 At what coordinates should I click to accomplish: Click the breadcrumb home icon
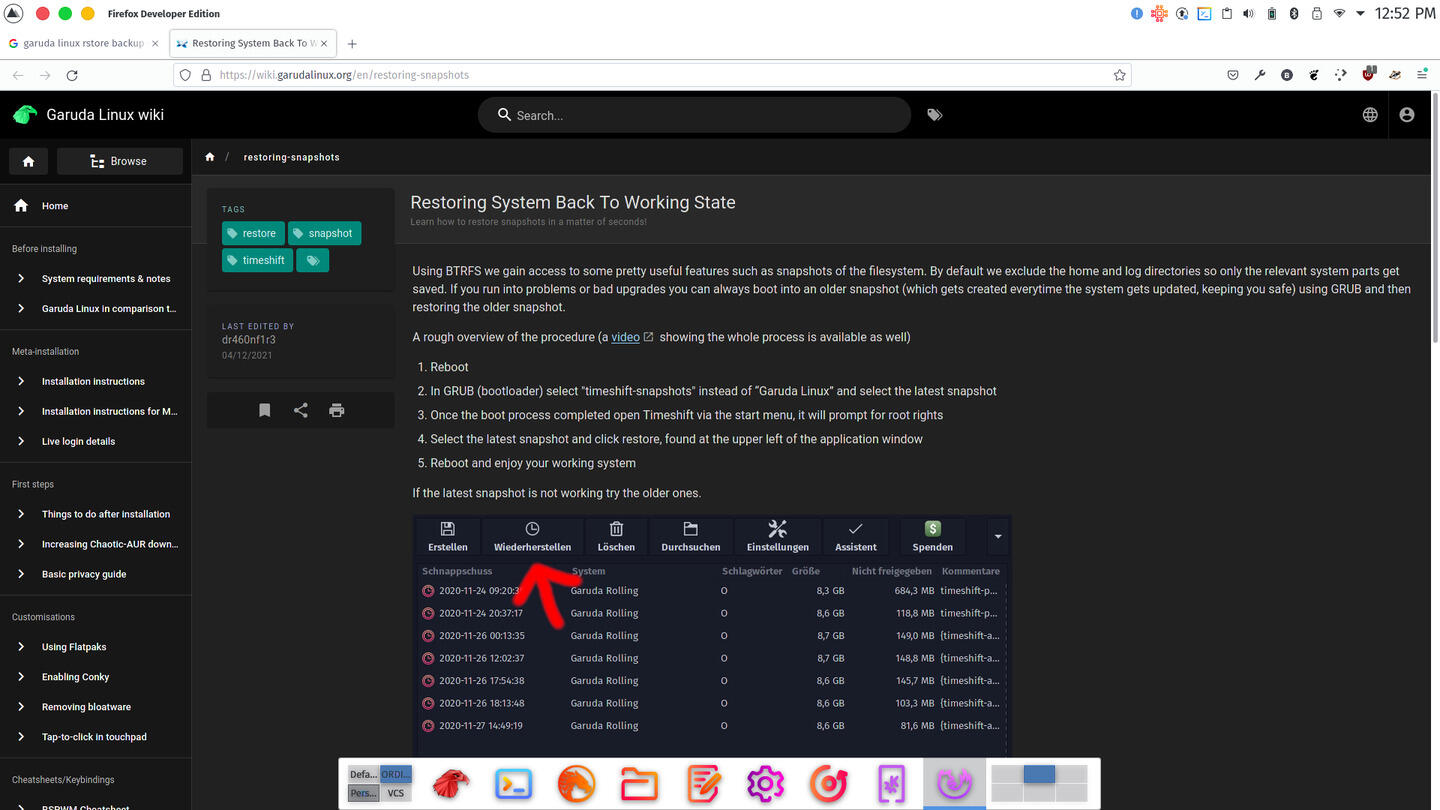[x=210, y=157]
